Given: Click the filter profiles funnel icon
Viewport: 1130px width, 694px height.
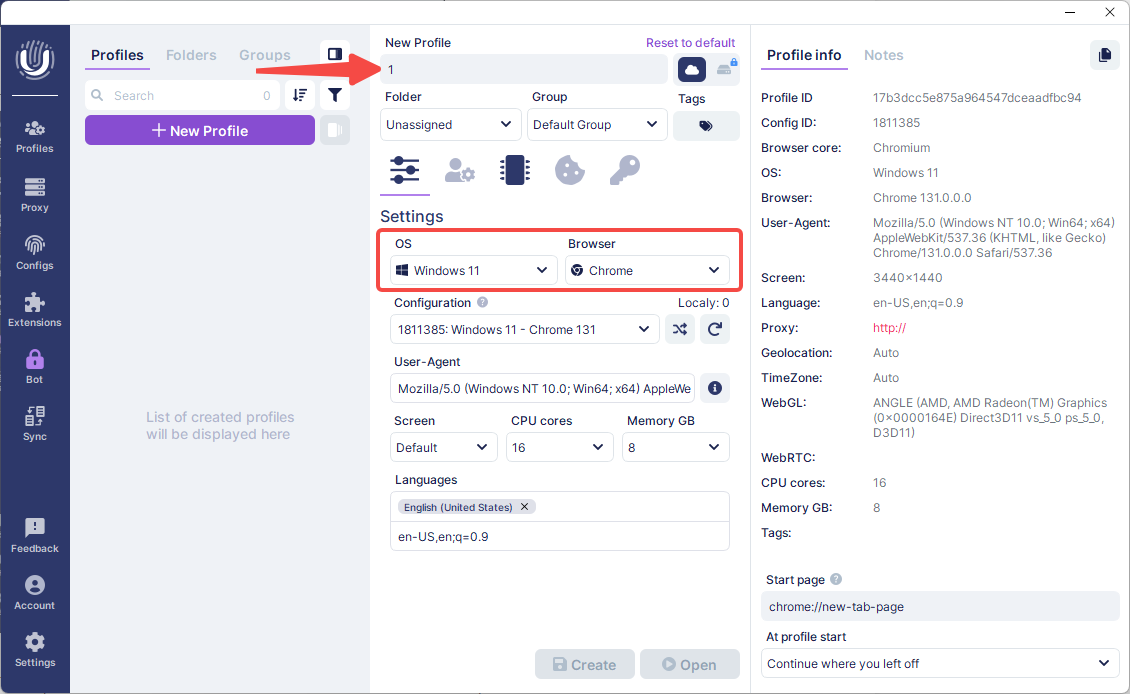Looking at the screenshot, I should click(335, 96).
